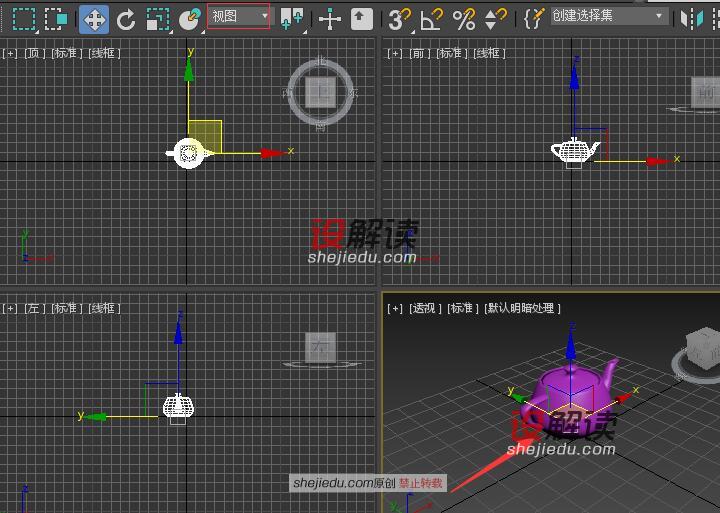Click blue Z-axis arrow in perspective viewport
The width and height of the screenshot is (720, 513).
click(571, 345)
